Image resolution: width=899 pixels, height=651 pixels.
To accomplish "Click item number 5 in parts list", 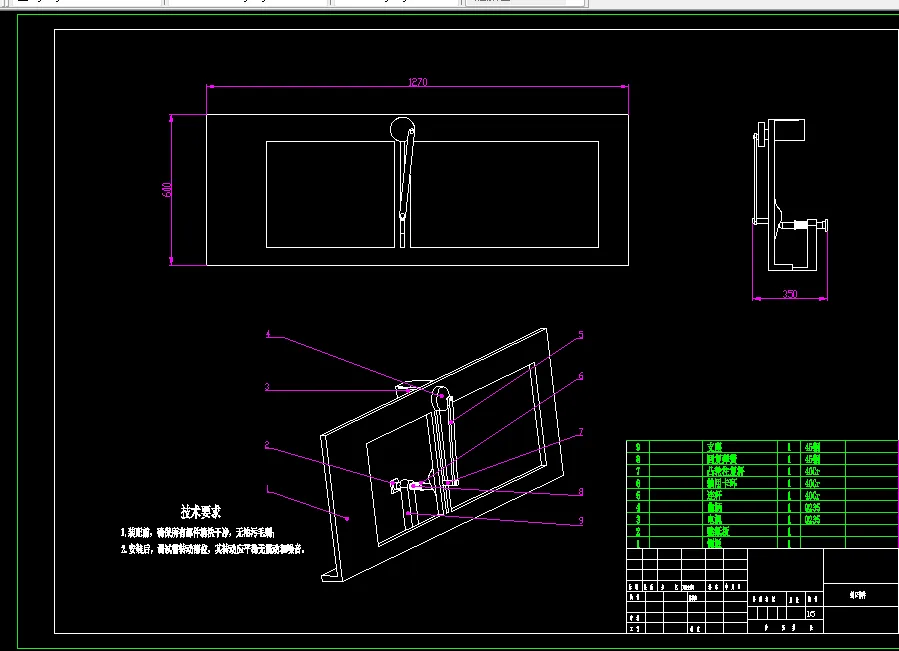I will [638, 495].
